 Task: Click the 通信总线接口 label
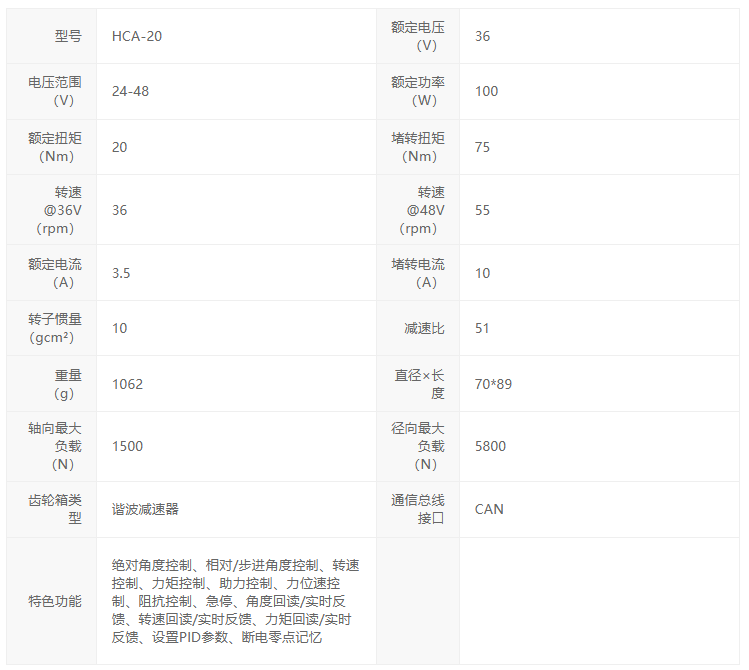click(x=418, y=510)
